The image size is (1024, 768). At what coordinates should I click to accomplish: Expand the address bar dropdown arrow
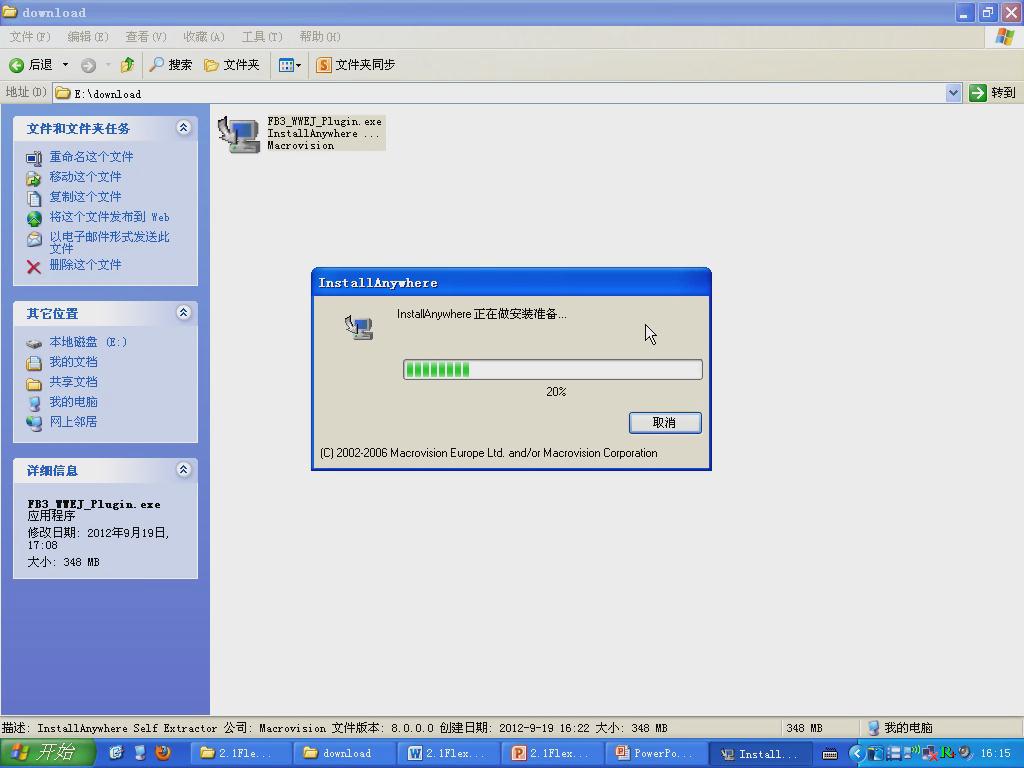[x=953, y=93]
